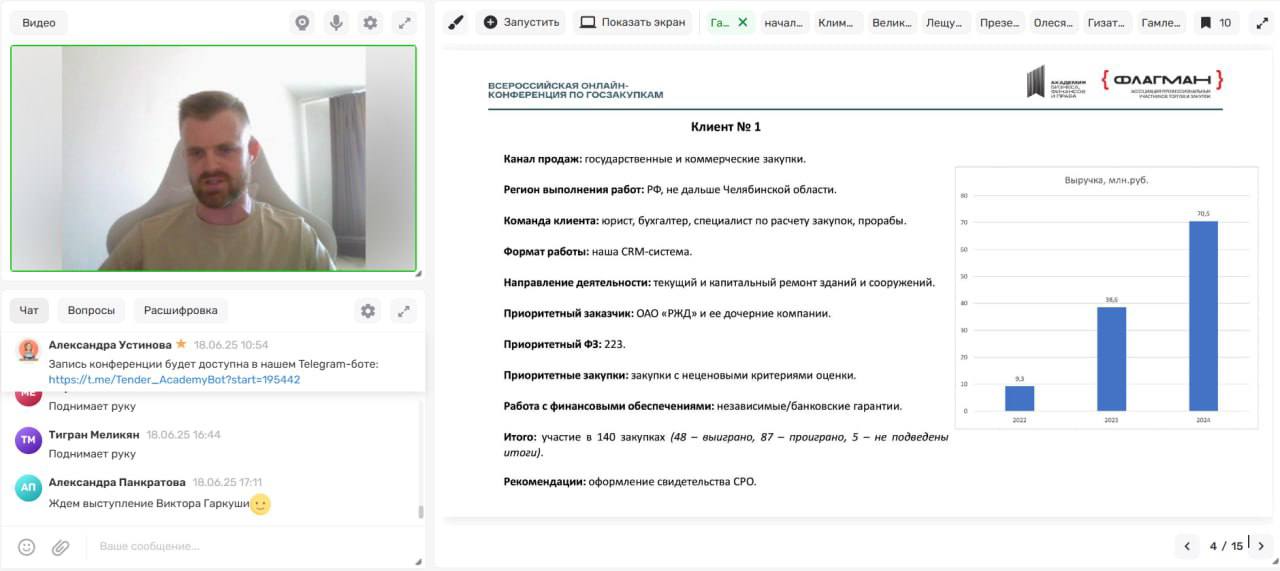This screenshot has width=1280, height=571.
Task: Switch to the Гамле... tab
Action: click(1161, 22)
